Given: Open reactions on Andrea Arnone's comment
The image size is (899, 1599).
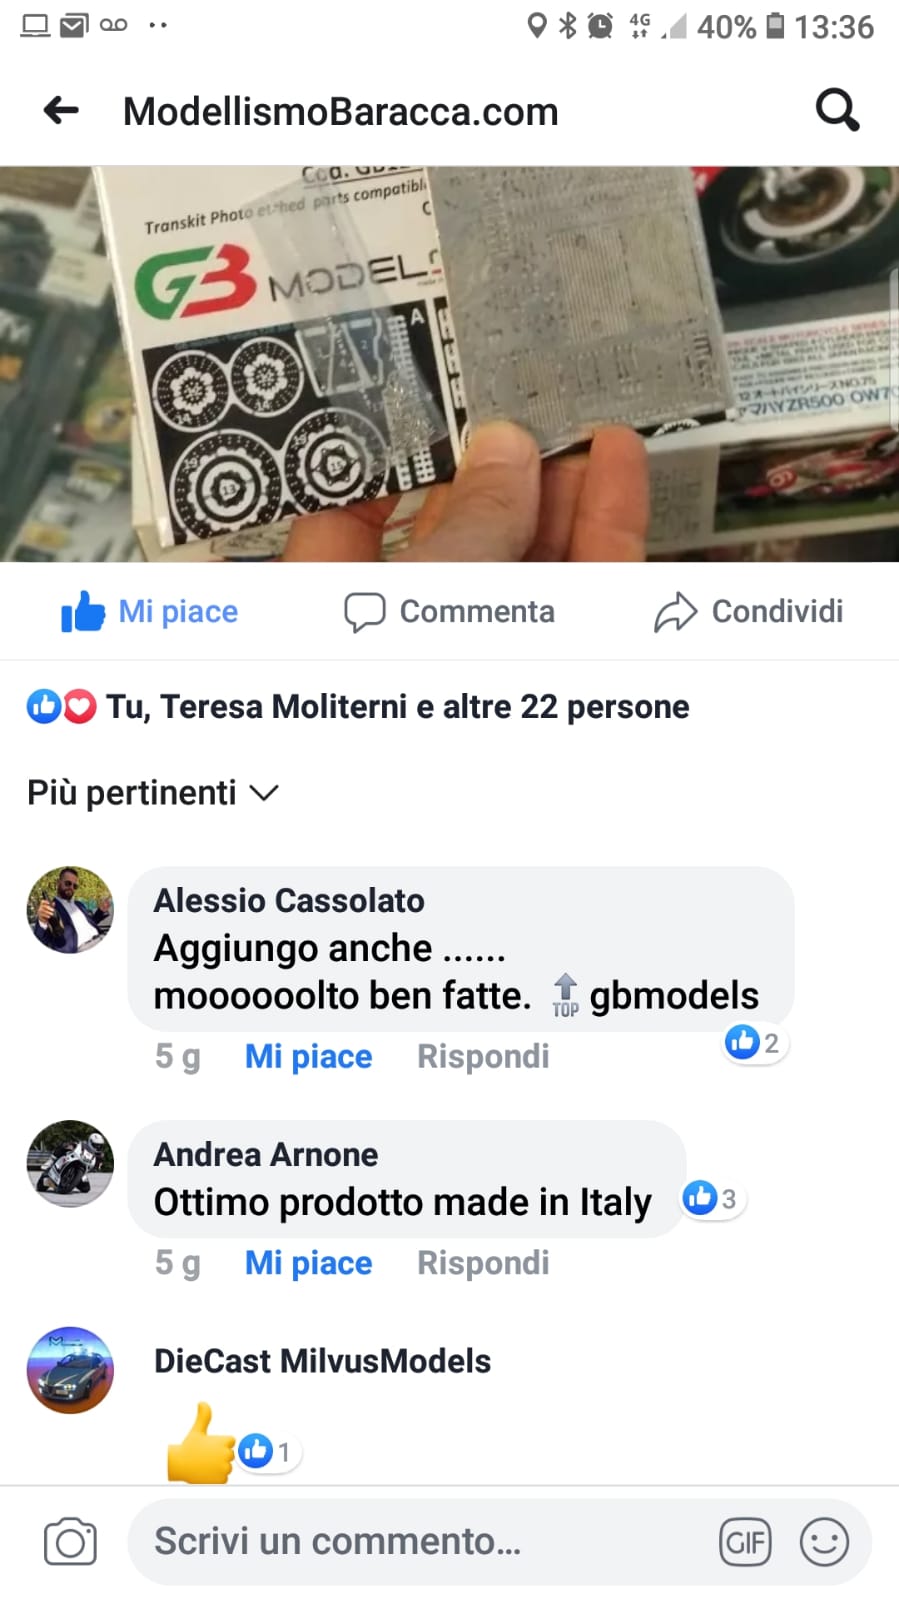Looking at the screenshot, I should (x=711, y=1198).
